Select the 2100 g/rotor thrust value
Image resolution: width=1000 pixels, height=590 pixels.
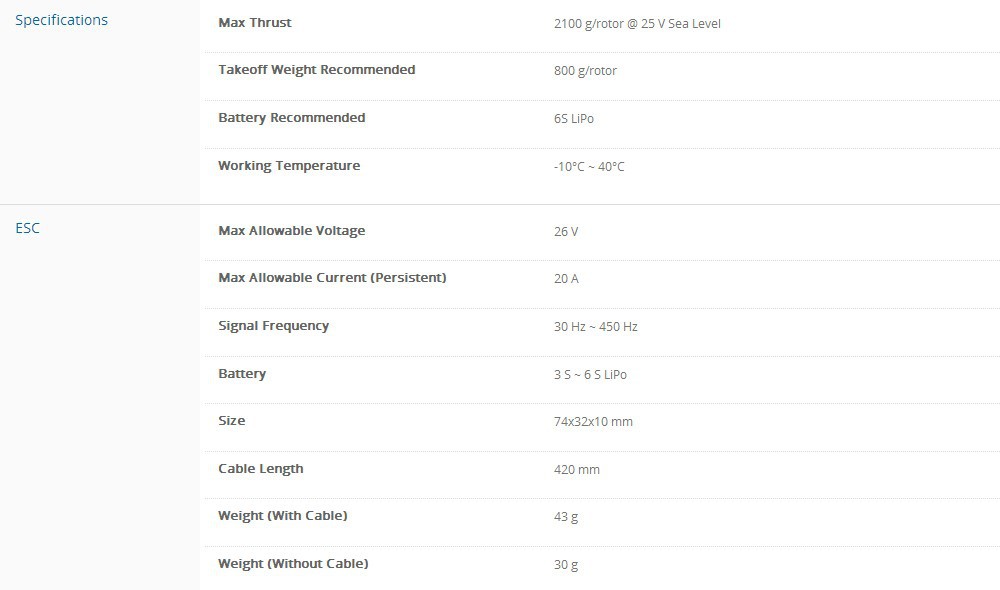(x=637, y=23)
